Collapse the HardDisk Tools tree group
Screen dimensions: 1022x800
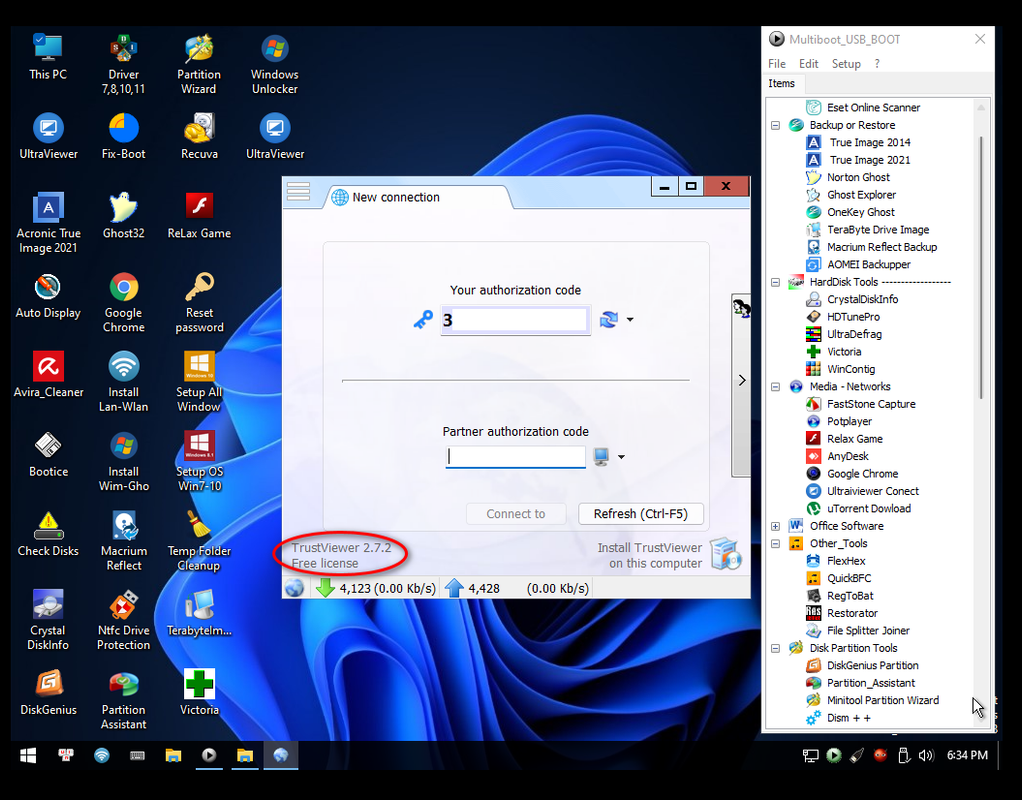coord(776,282)
